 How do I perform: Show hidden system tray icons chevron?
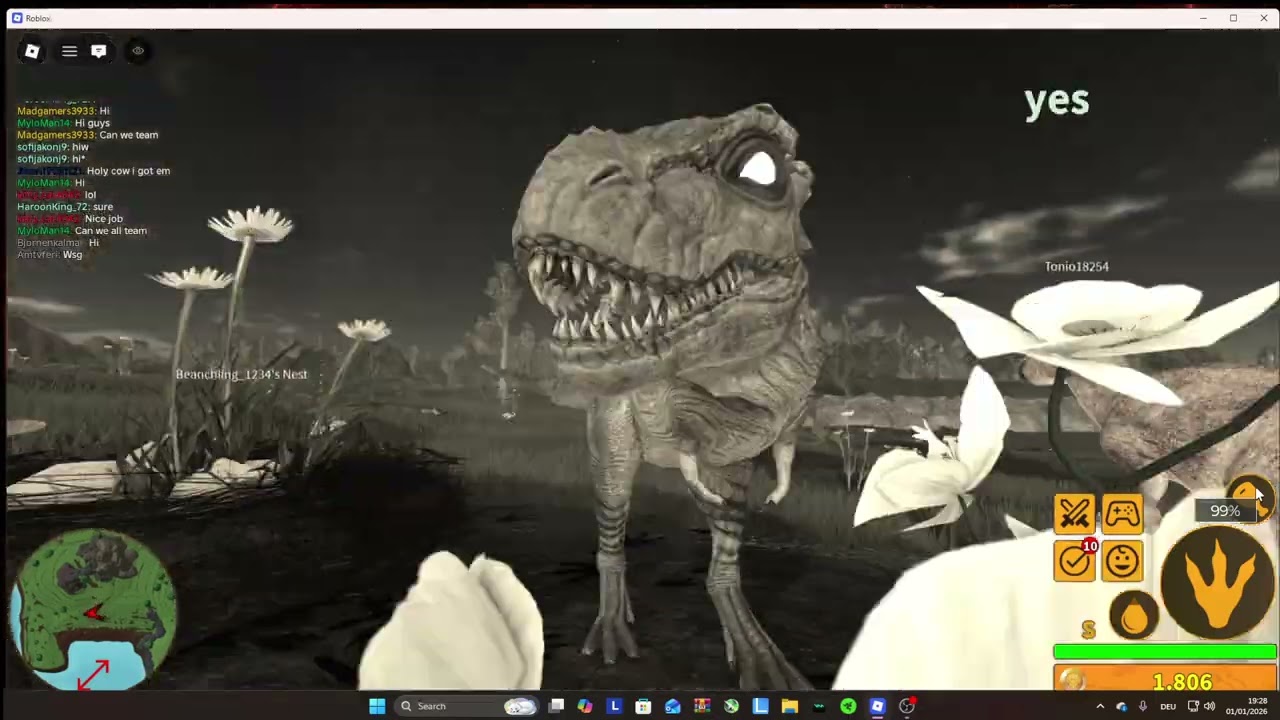click(1100, 706)
